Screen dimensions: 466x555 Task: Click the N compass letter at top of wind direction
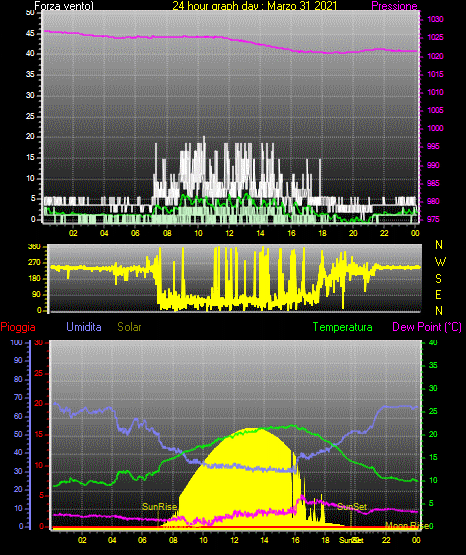(x=439, y=245)
